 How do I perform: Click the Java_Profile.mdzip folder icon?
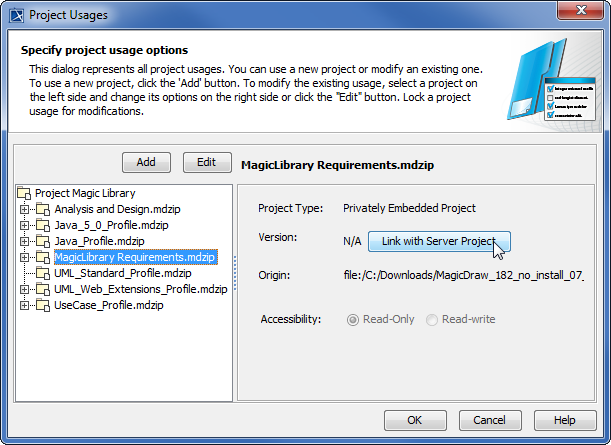[43, 241]
